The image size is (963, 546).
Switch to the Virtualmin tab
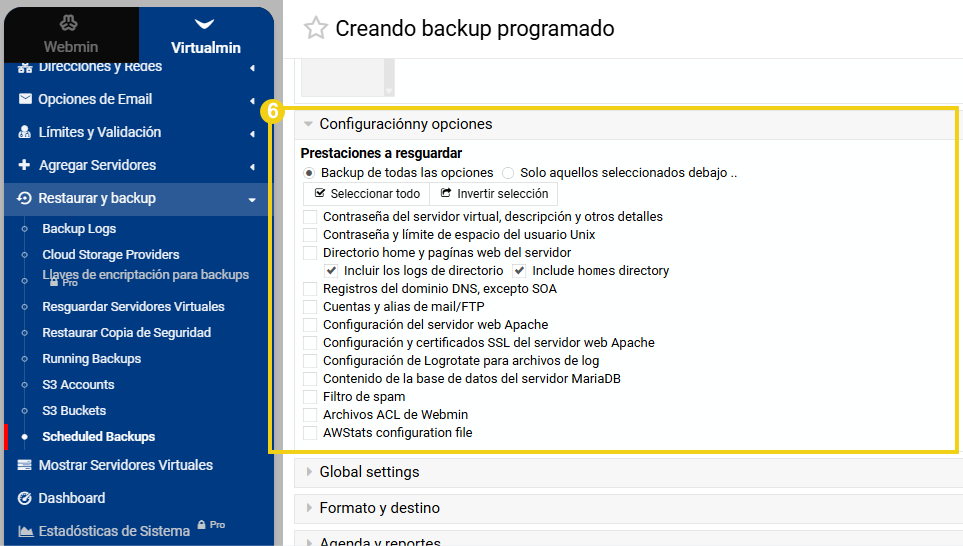[x=206, y=34]
